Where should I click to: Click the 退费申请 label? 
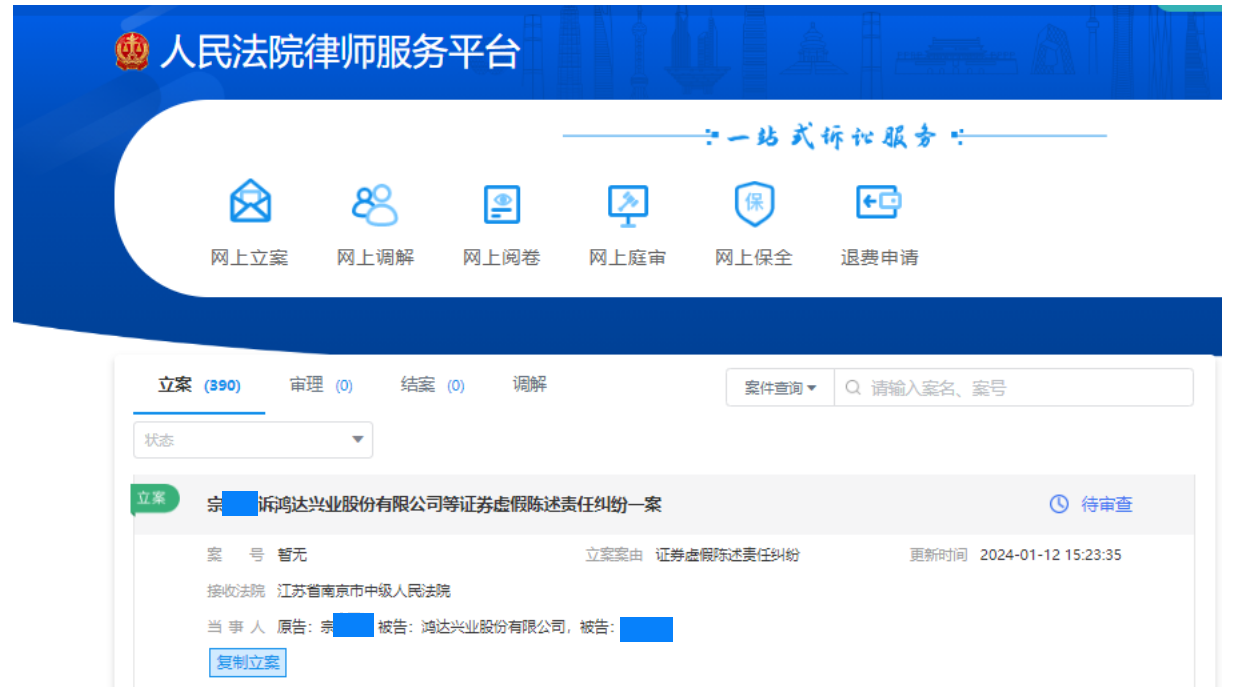[x=880, y=258]
